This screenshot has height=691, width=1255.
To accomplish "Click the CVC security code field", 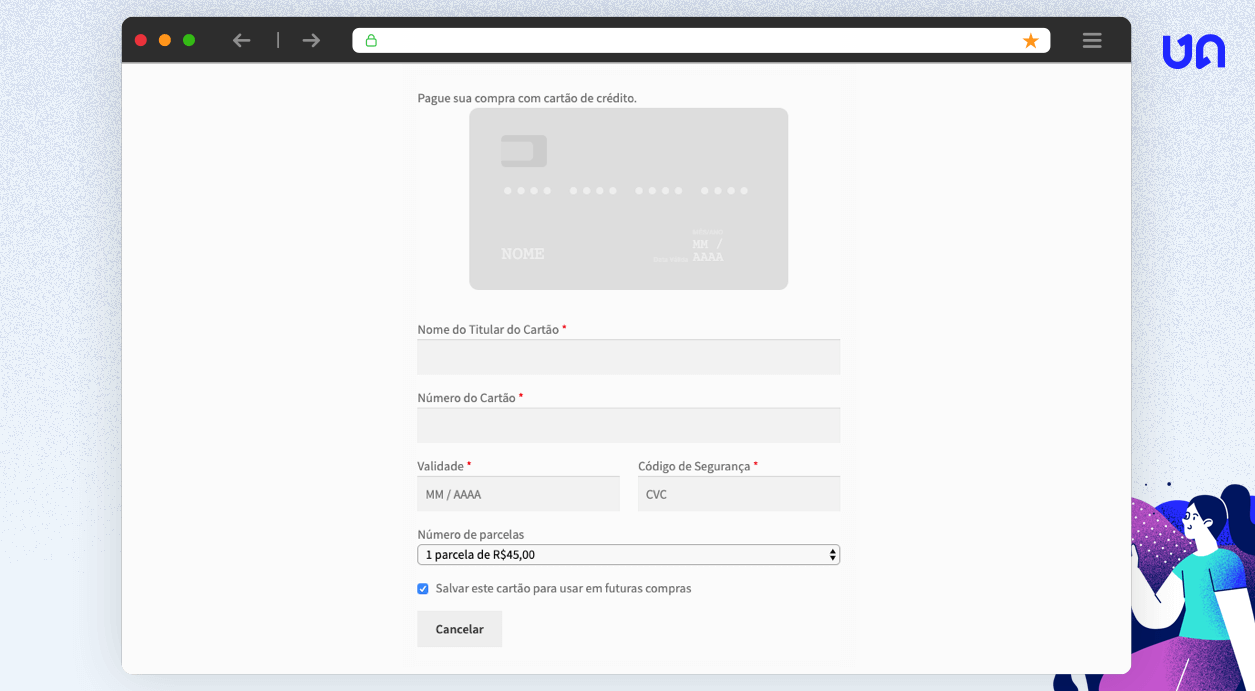I will tap(739, 494).
